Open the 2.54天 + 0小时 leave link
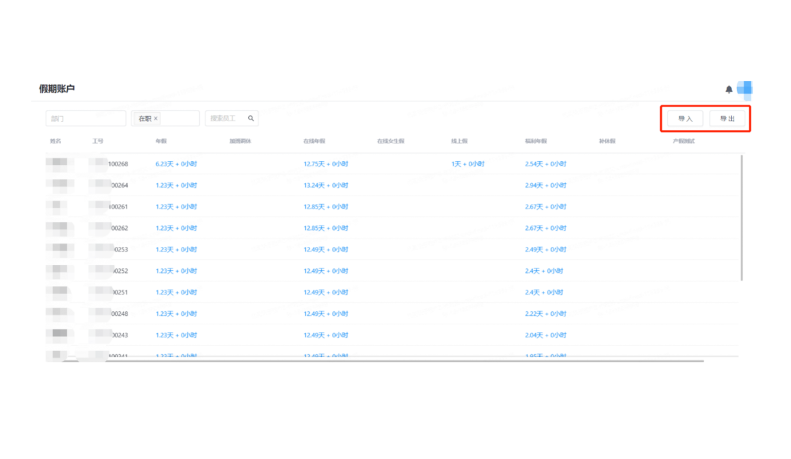 pos(545,164)
